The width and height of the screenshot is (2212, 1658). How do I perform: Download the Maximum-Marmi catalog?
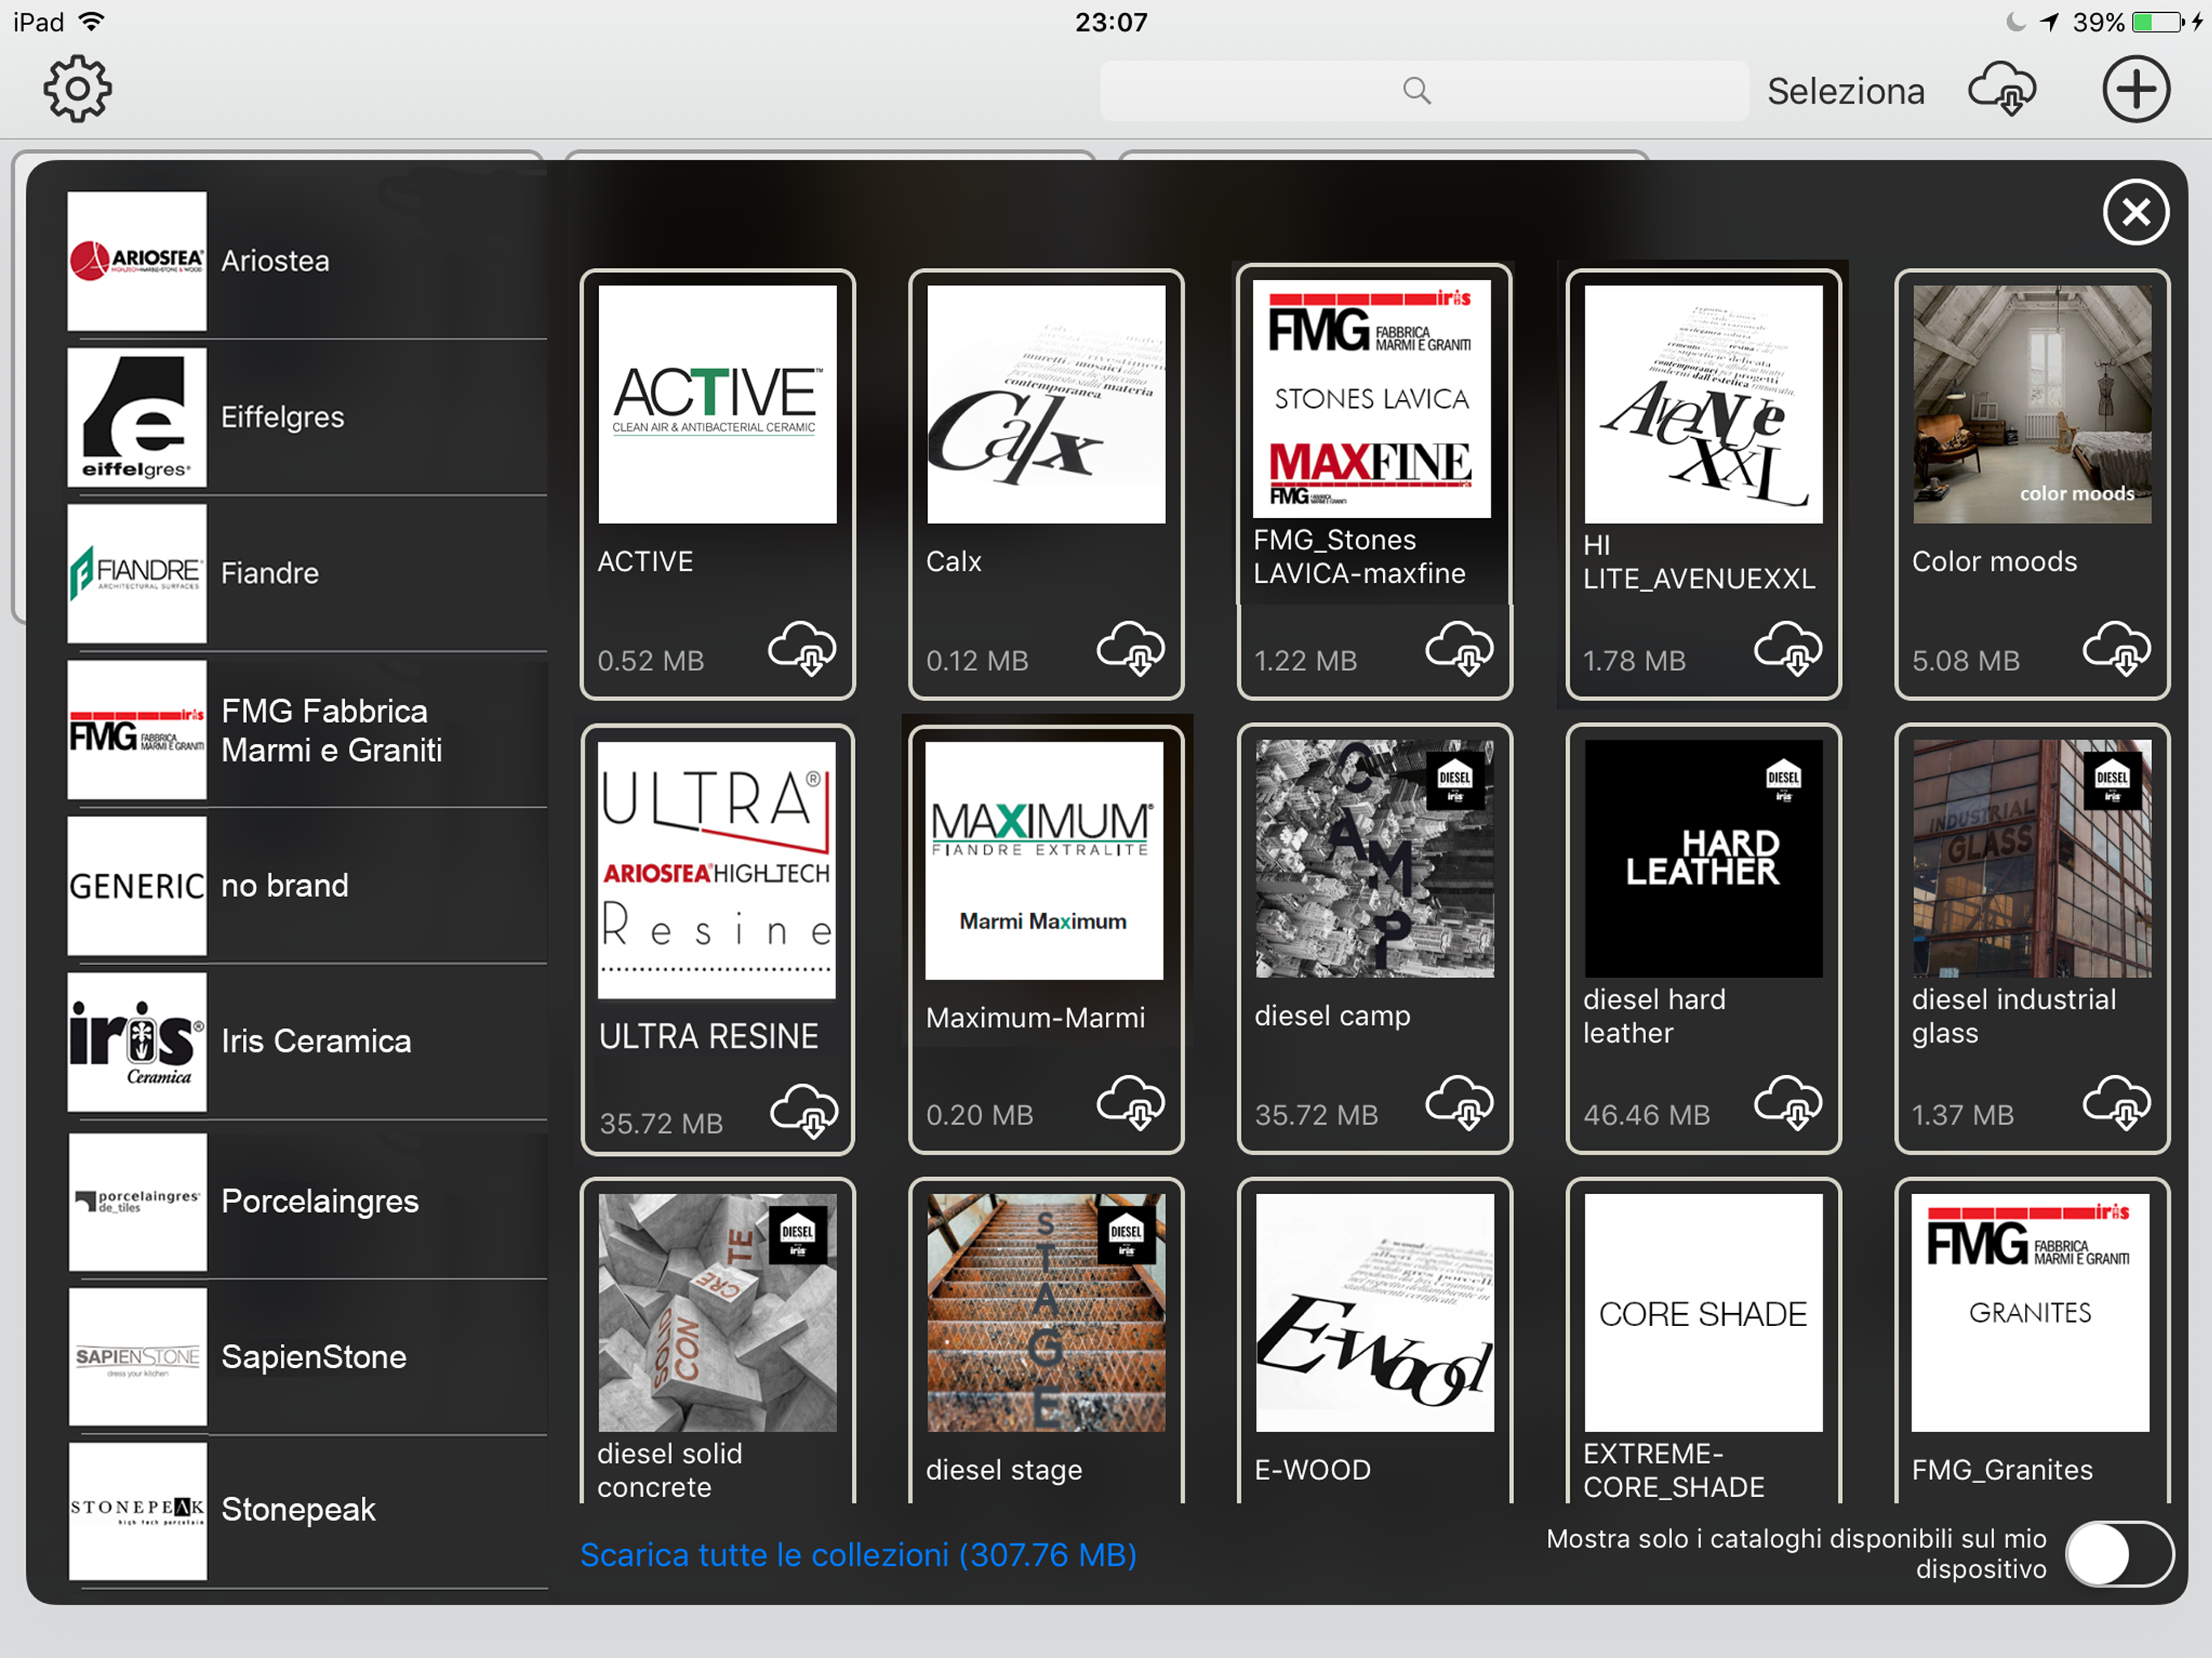1131,1102
